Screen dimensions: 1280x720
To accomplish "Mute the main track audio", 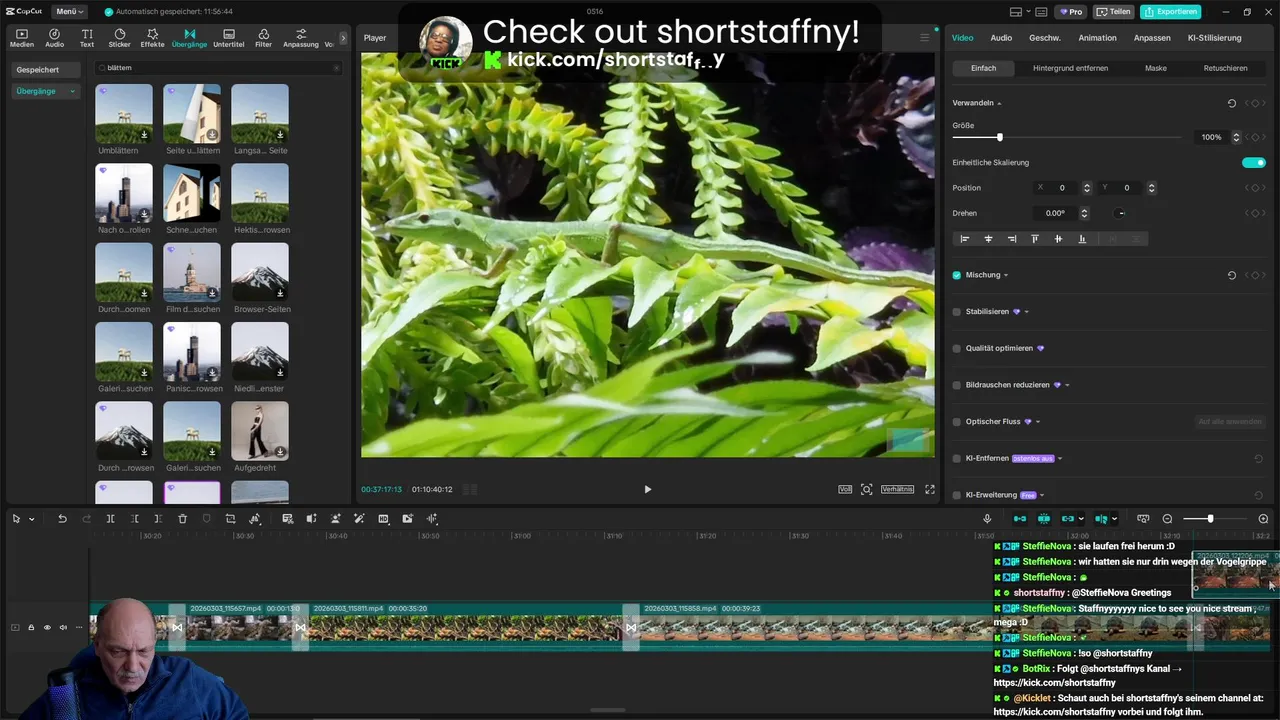I will 63,628.
